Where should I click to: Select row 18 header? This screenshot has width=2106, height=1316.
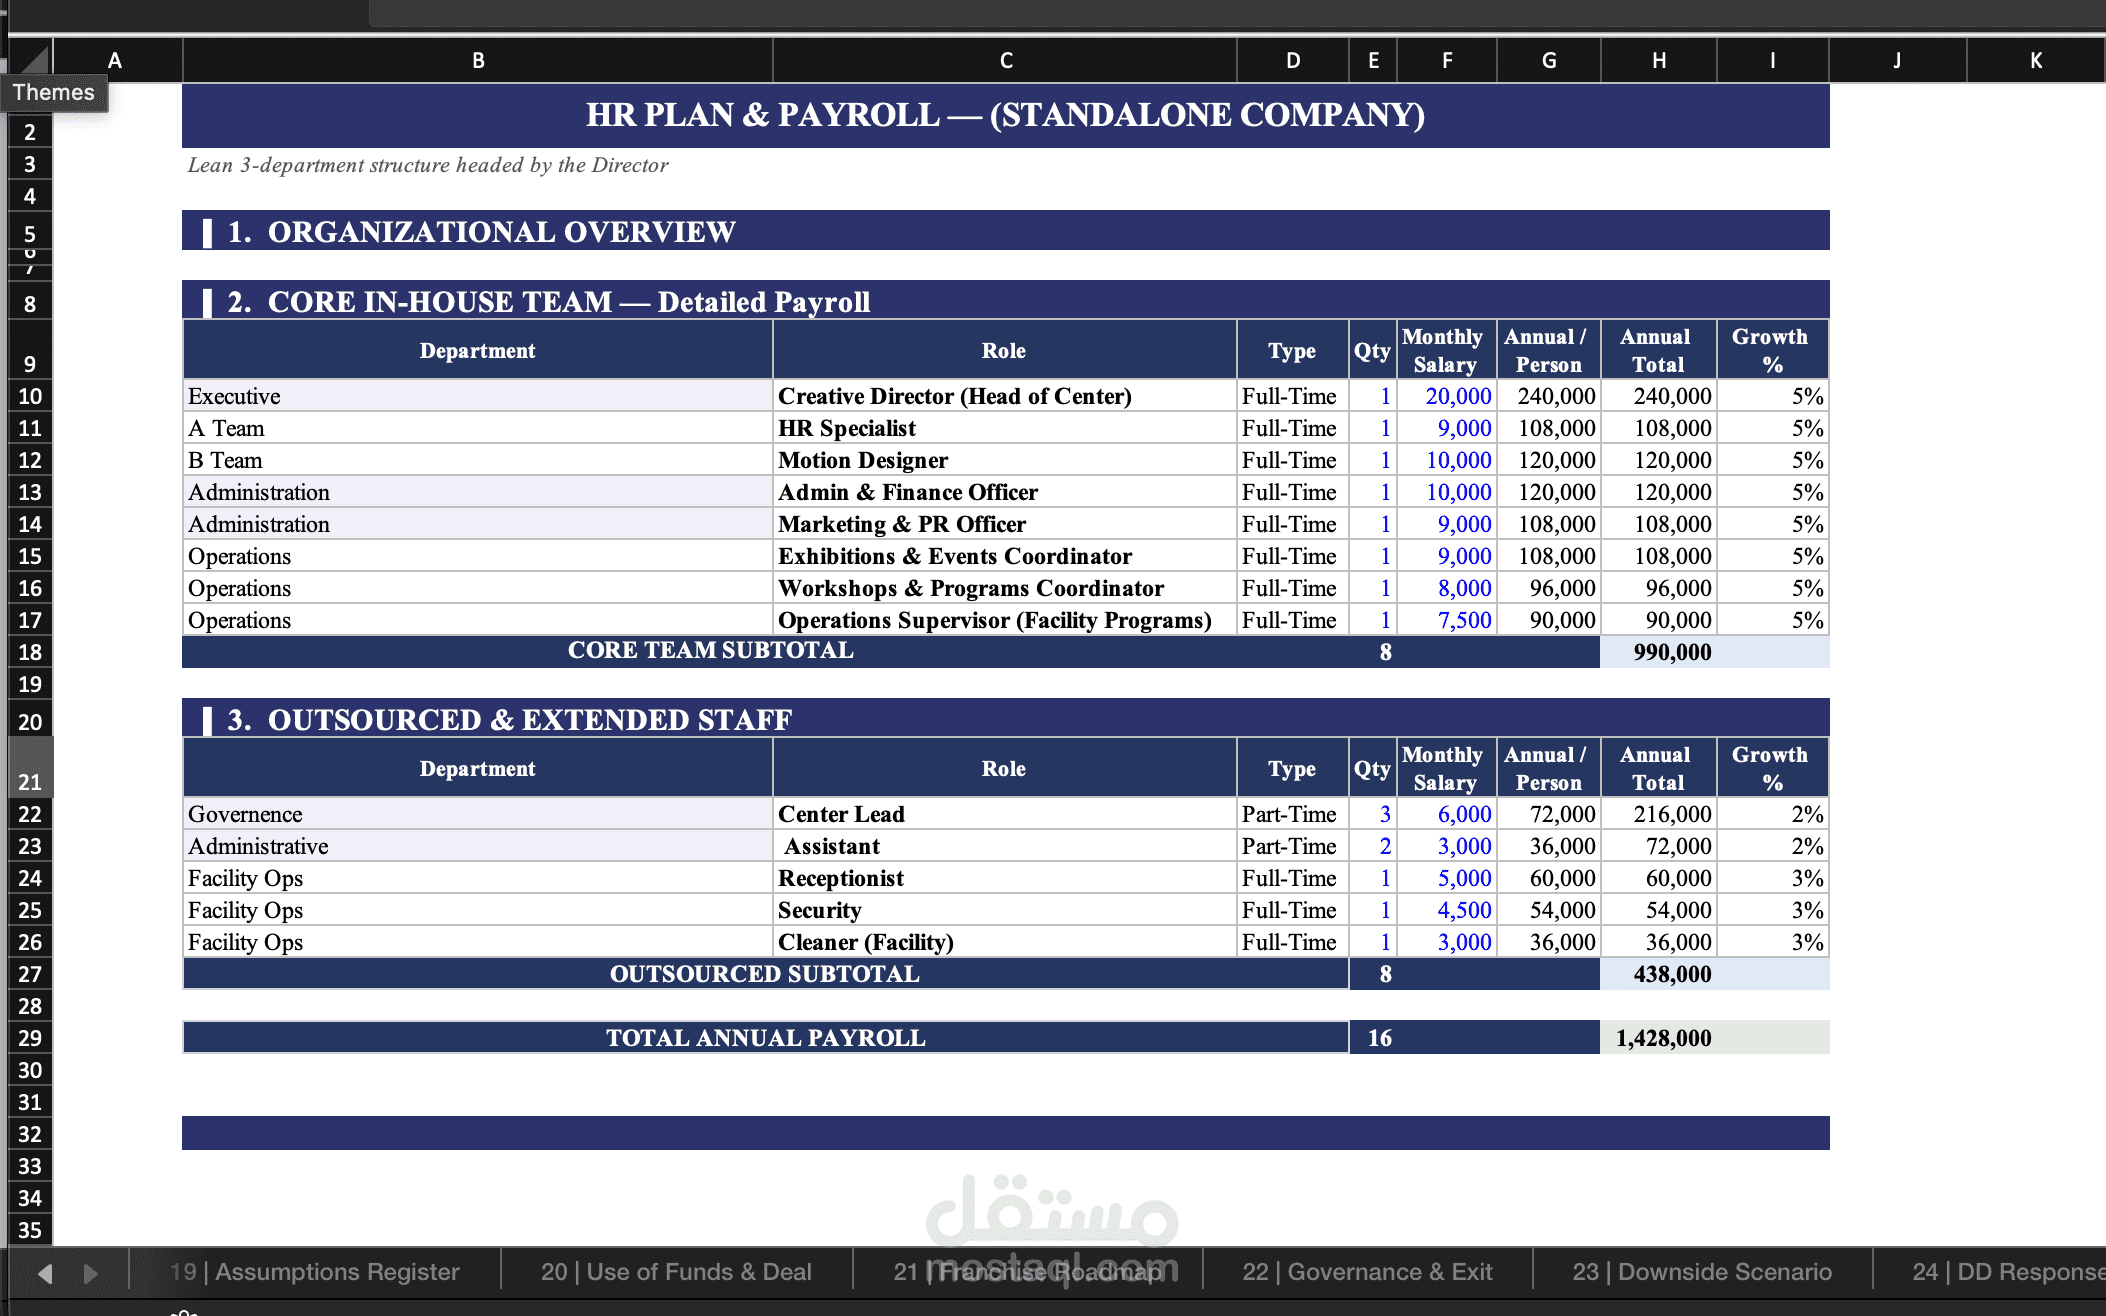(30, 652)
